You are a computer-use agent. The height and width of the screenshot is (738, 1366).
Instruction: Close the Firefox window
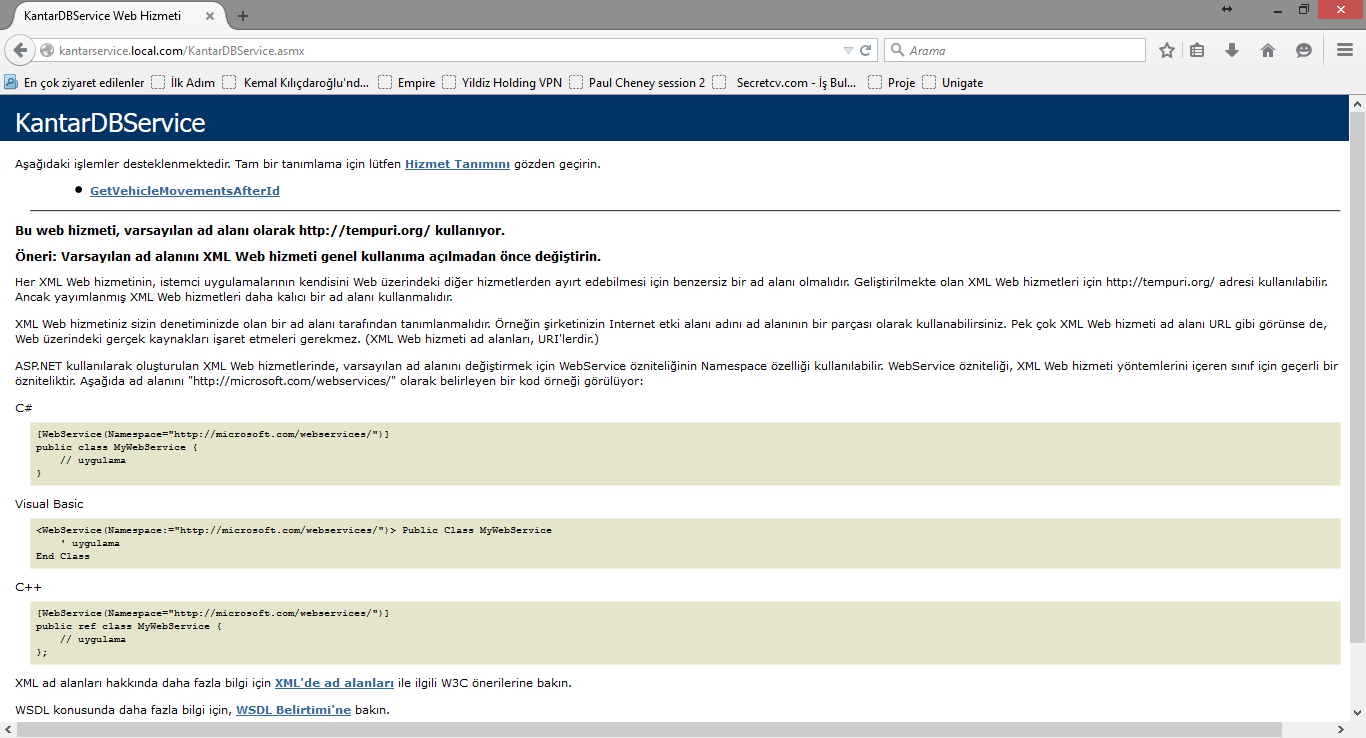(1340, 9)
